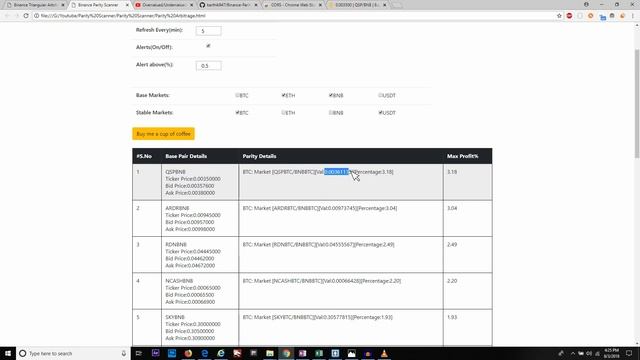Click the ARDRBNB base pair cell
Screen dimensions: 640x360
coord(200,218)
